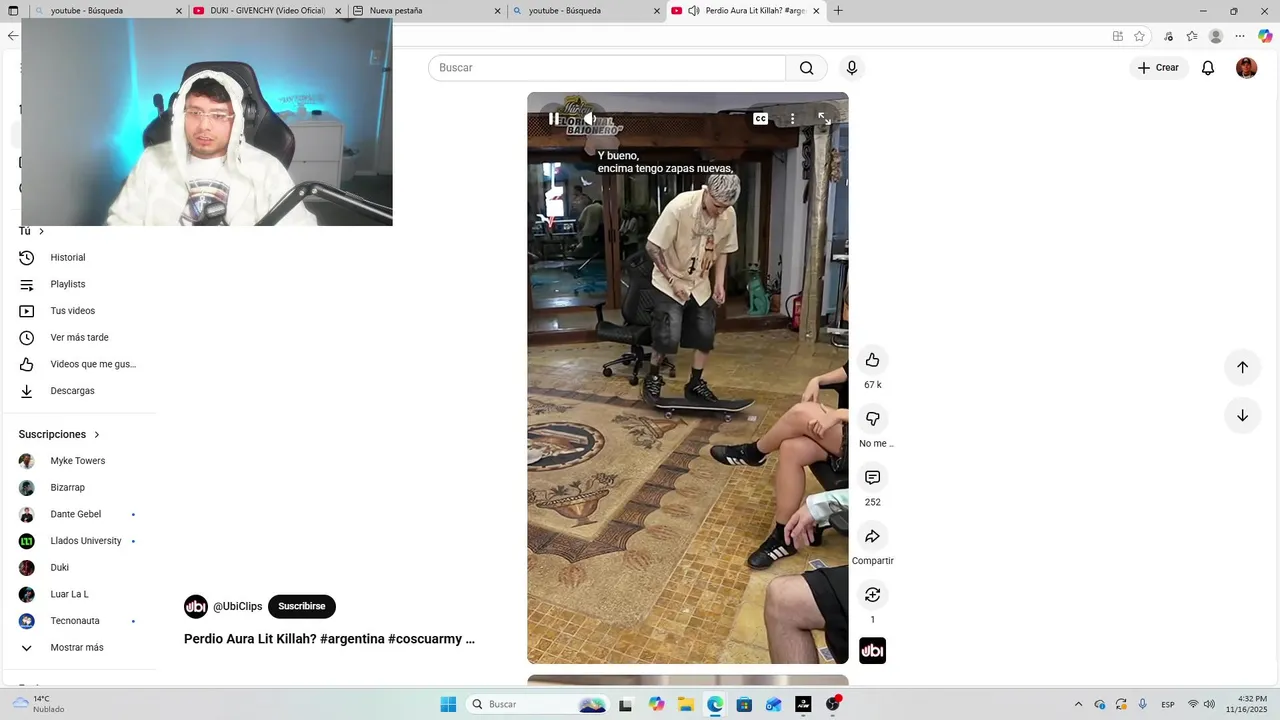Start voice search with the microphone icon

point(851,68)
